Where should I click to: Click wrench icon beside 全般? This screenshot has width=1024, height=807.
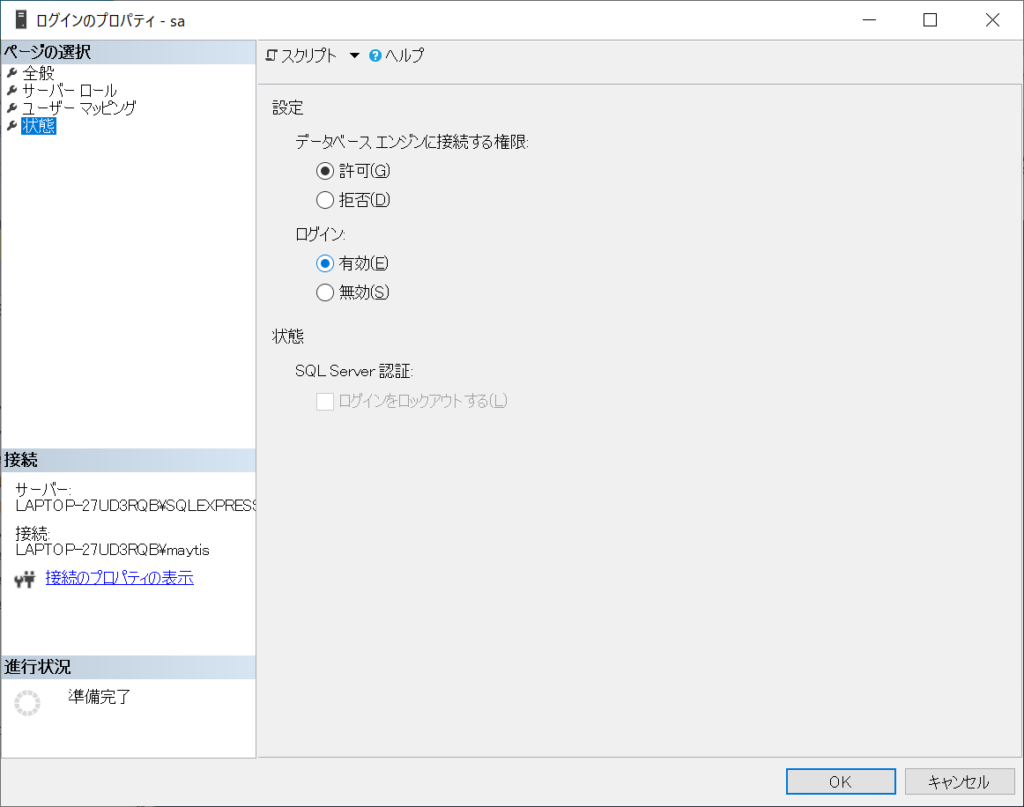pos(12,73)
